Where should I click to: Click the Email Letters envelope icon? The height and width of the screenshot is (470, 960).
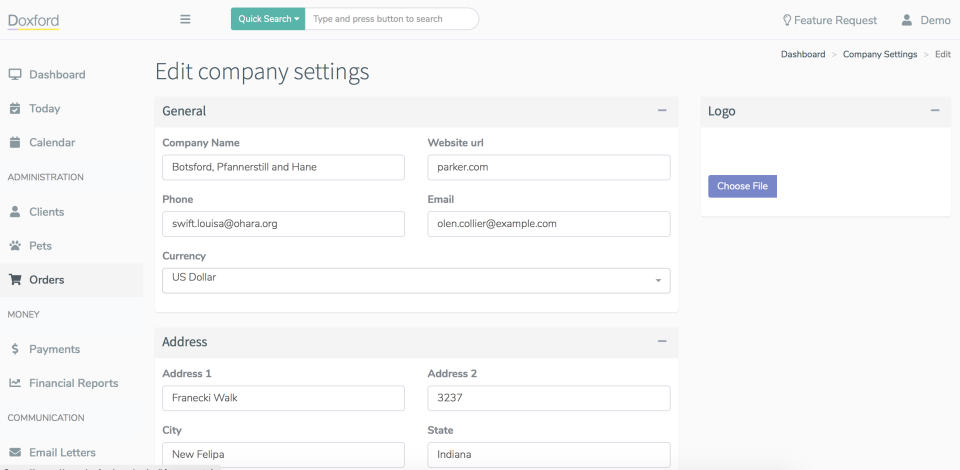15,453
